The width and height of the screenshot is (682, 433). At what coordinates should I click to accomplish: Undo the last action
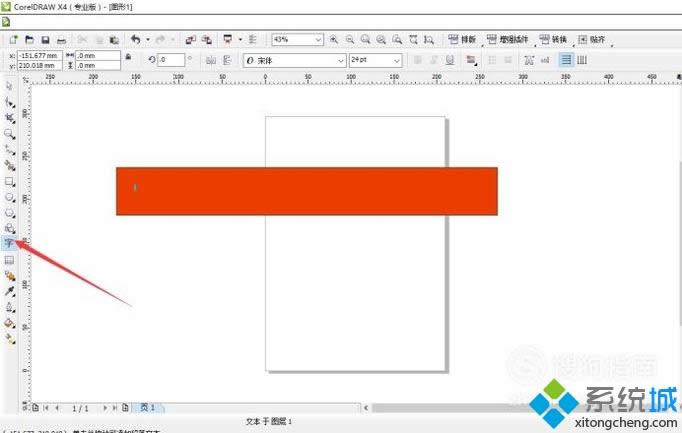136,40
